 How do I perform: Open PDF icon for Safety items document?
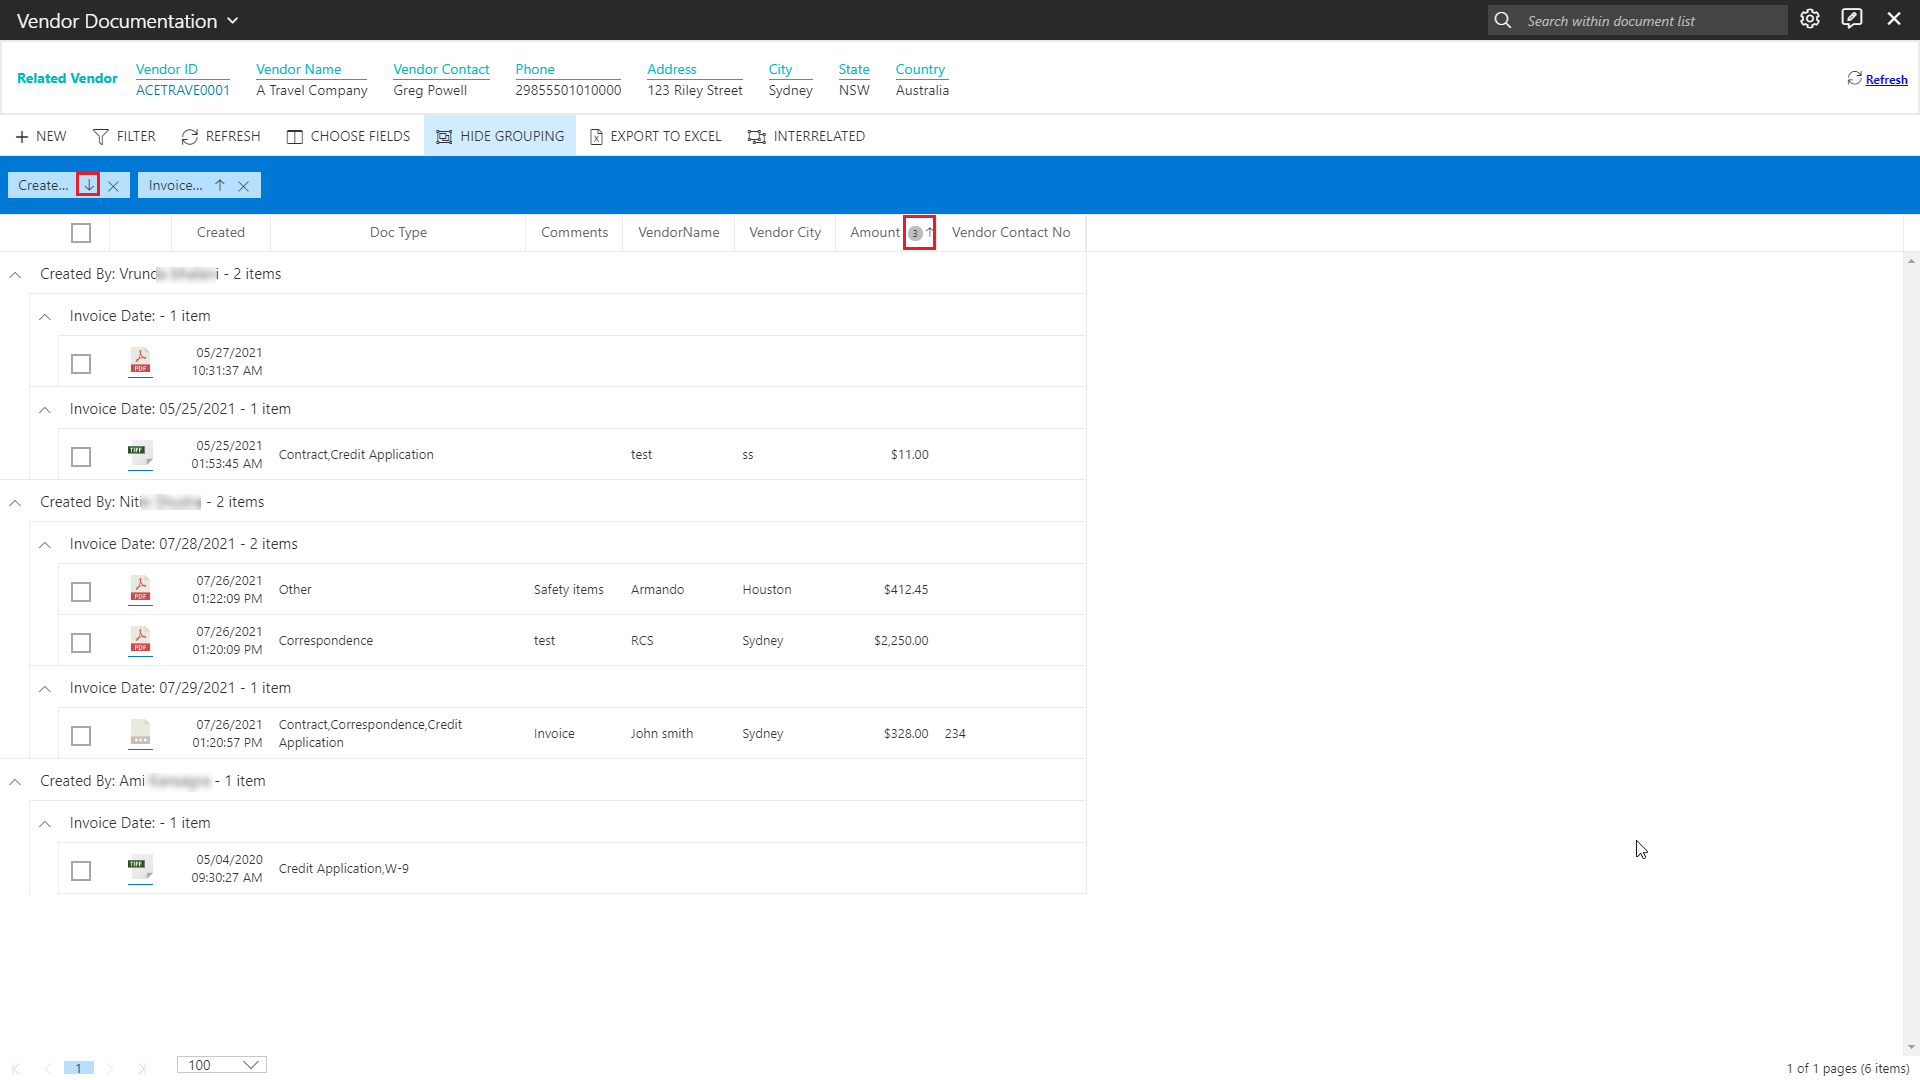click(x=140, y=589)
